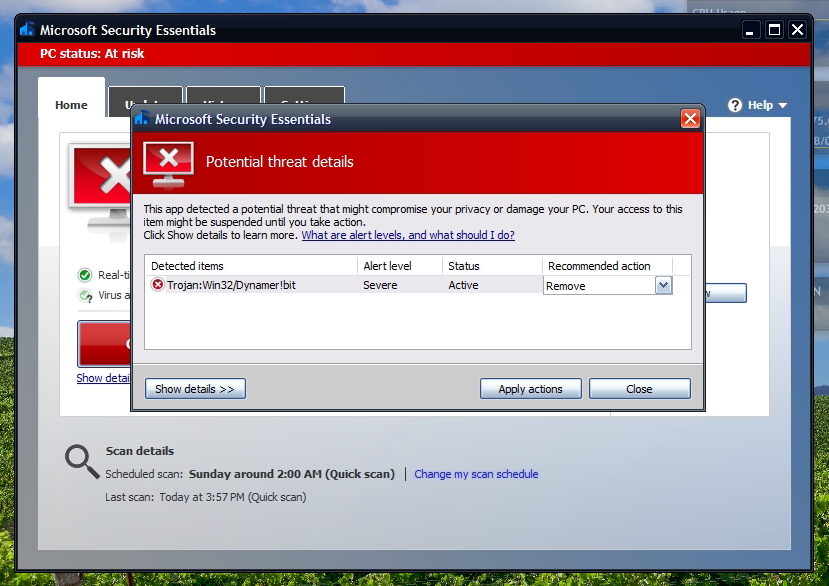Expand the Help menu arrow
Screen dimensions: 829x586
coord(783,106)
